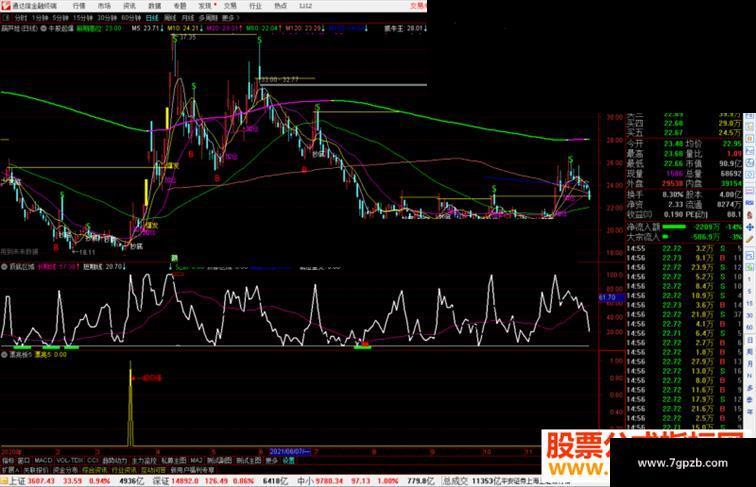
Task: Open the 互动问答 tab
Action: point(153,470)
